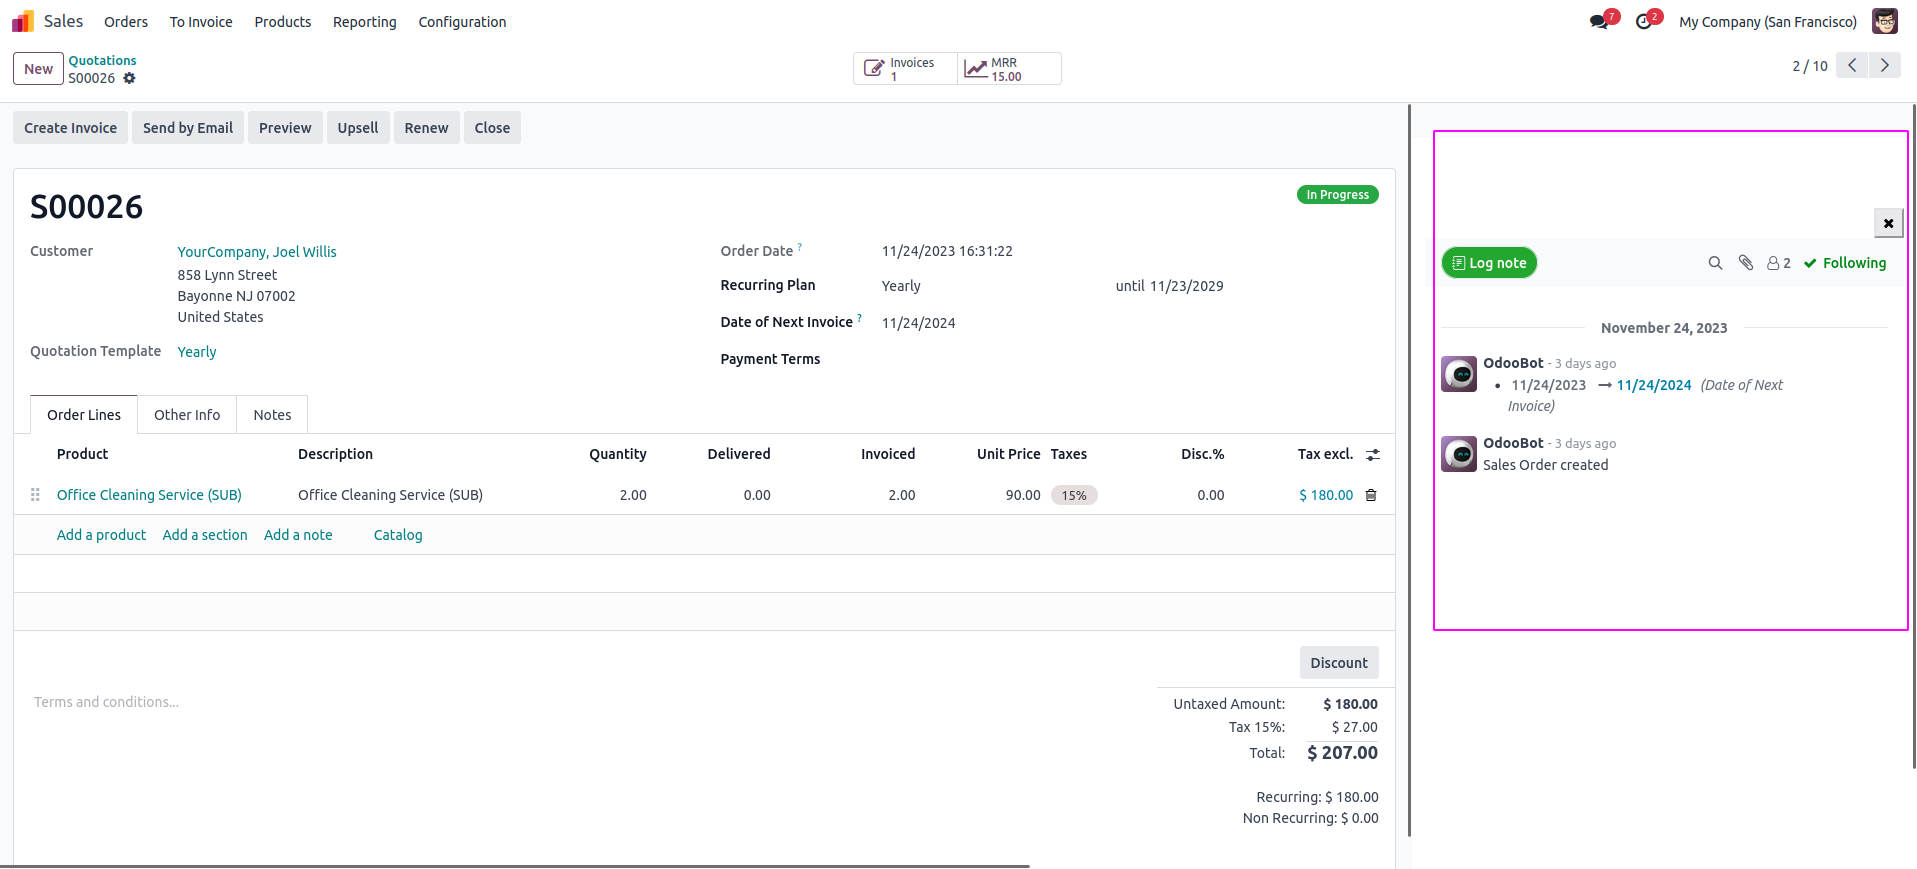Click the OdooBot avatar on Sales Order created
This screenshot has width=1917, height=869.
[1459, 454]
